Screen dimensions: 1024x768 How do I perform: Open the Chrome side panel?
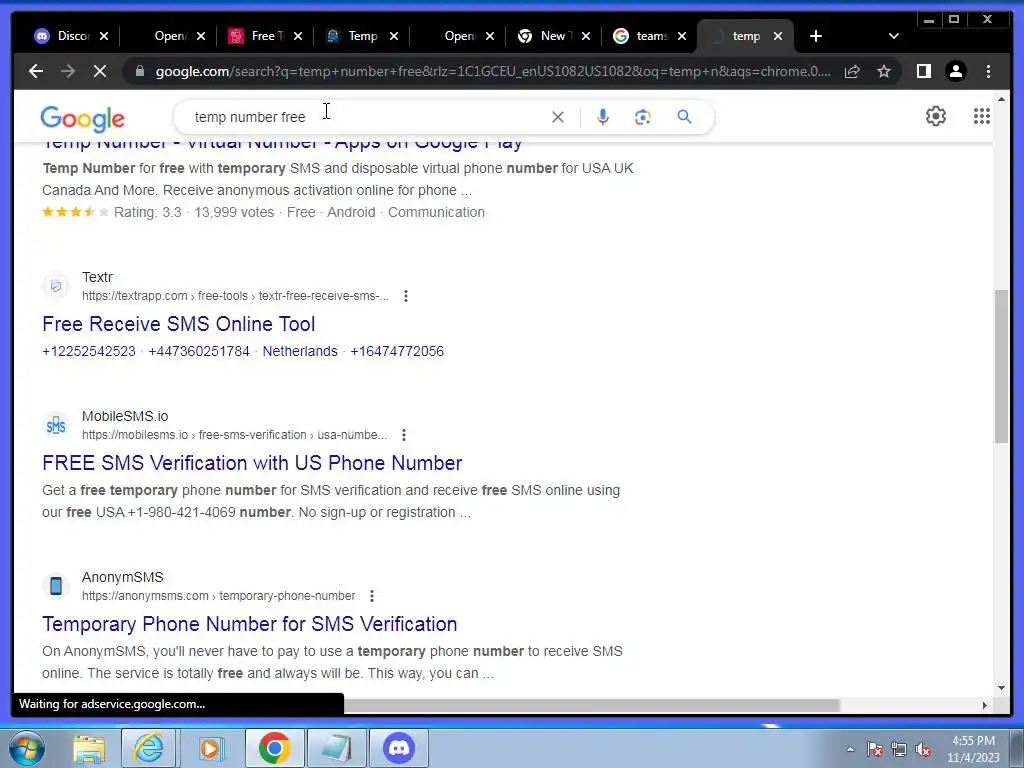923,71
